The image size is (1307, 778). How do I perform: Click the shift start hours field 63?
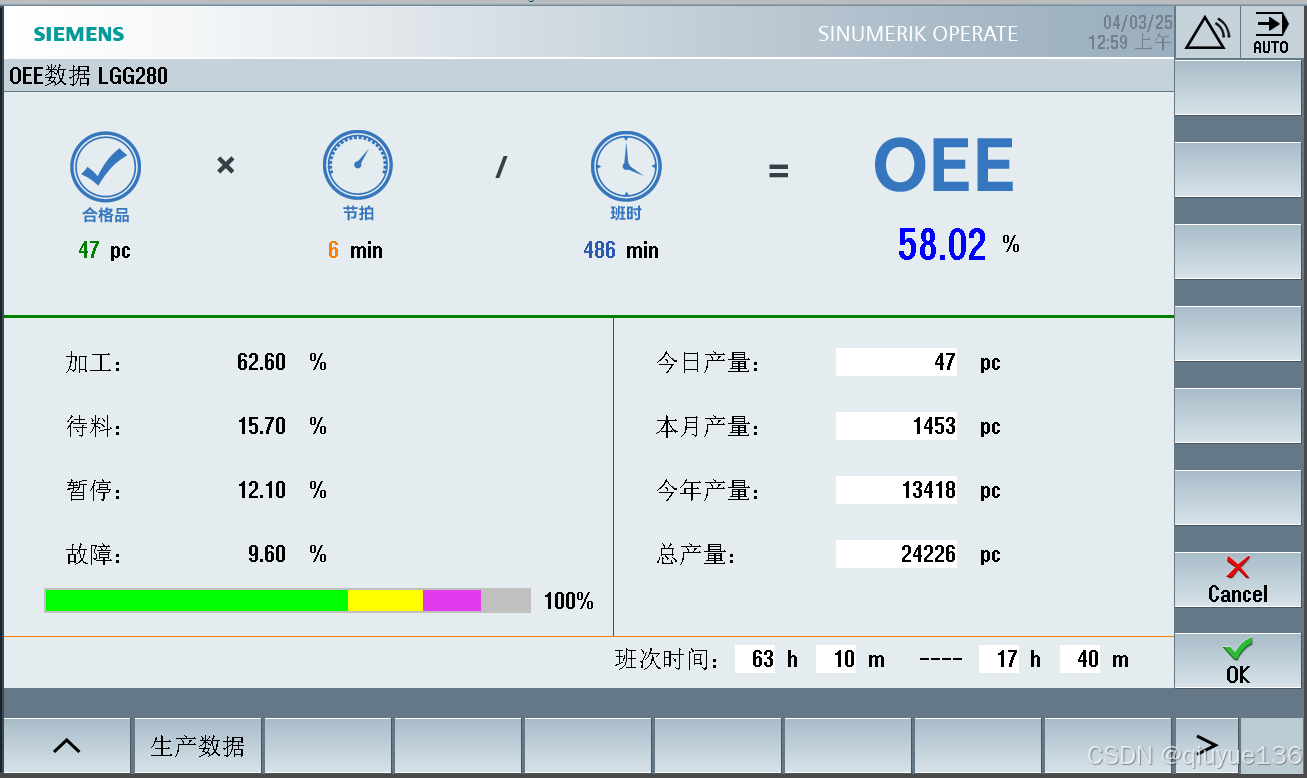coord(755,659)
